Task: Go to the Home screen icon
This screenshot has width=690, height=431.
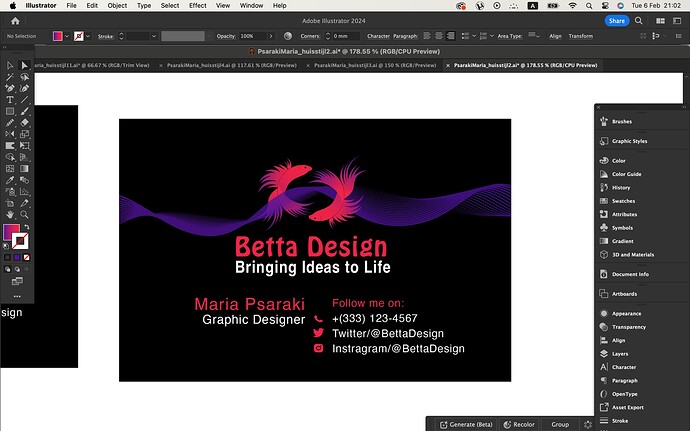Action: click(x=15, y=21)
